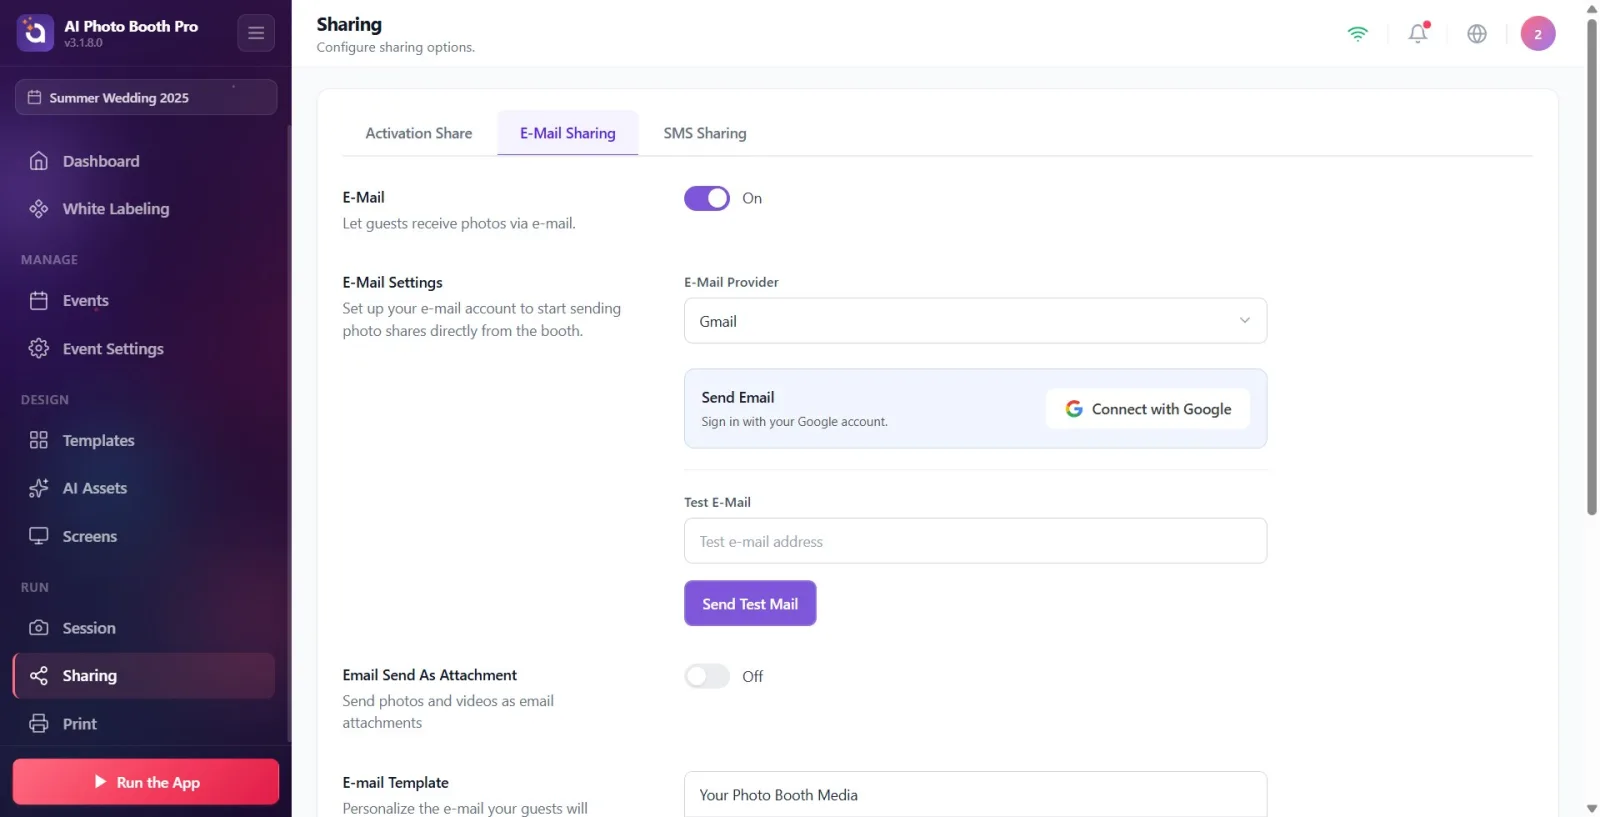The image size is (1600, 817).
Task: Click the Event Settings gear icon
Action: click(39, 348)
